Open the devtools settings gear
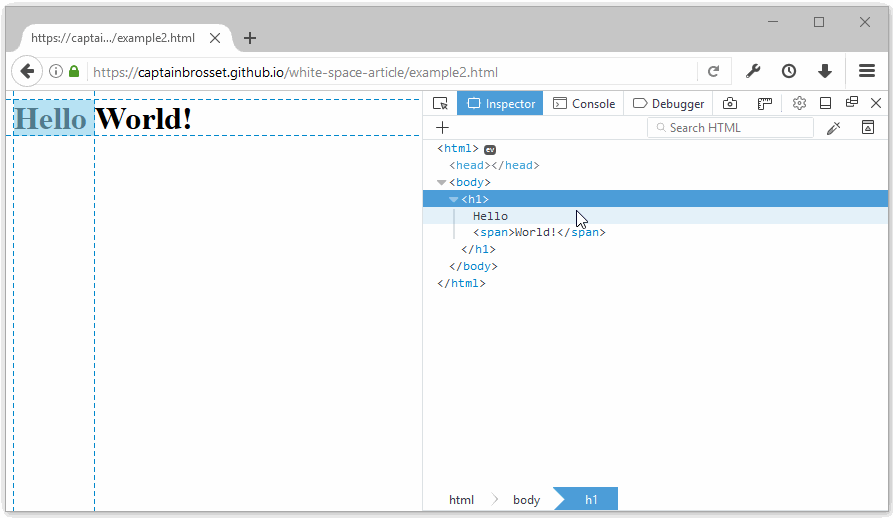893x518 pixels. (799, 103)
